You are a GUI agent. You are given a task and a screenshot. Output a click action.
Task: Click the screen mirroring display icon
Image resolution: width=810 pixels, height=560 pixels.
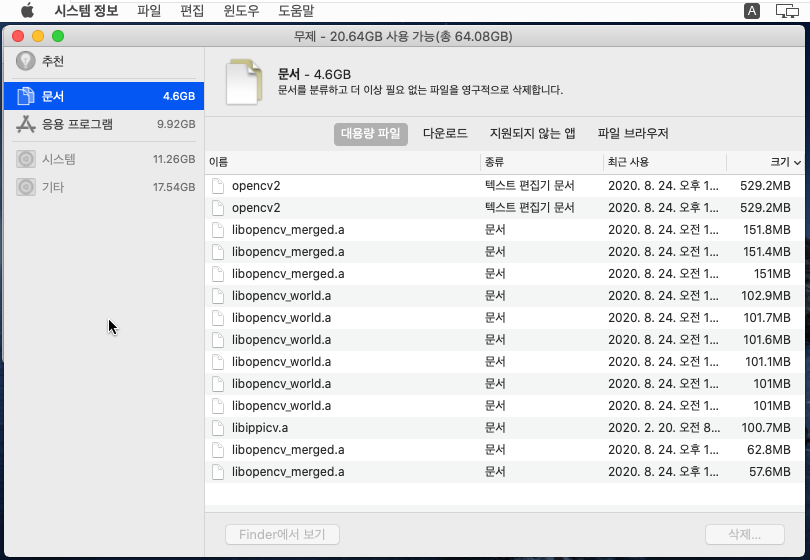point(786,11)
